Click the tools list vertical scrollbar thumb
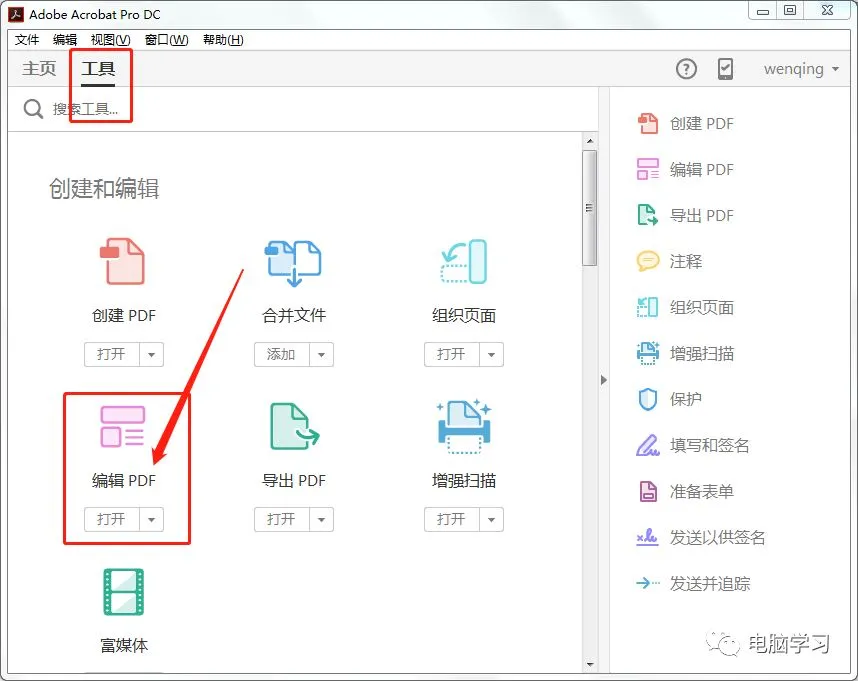 click(x=590, y=208)
